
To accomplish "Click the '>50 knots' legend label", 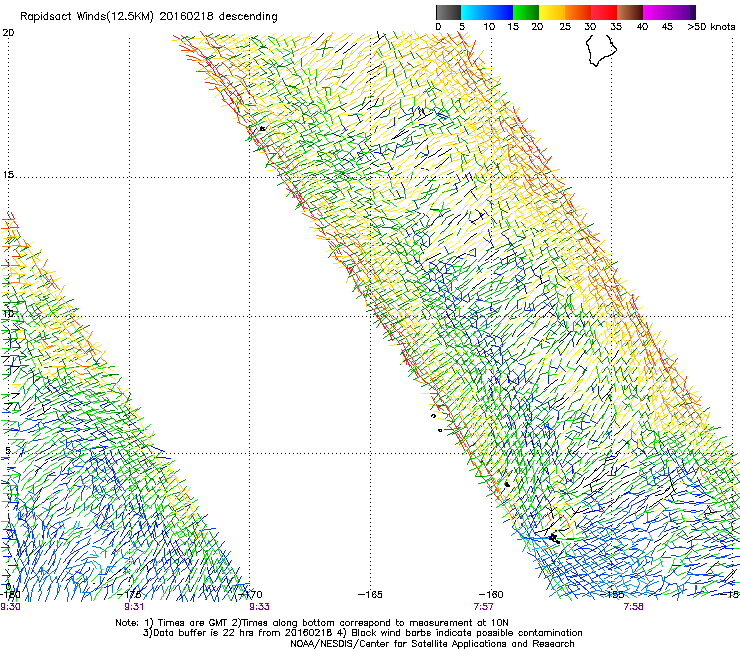I will [711, 27].
